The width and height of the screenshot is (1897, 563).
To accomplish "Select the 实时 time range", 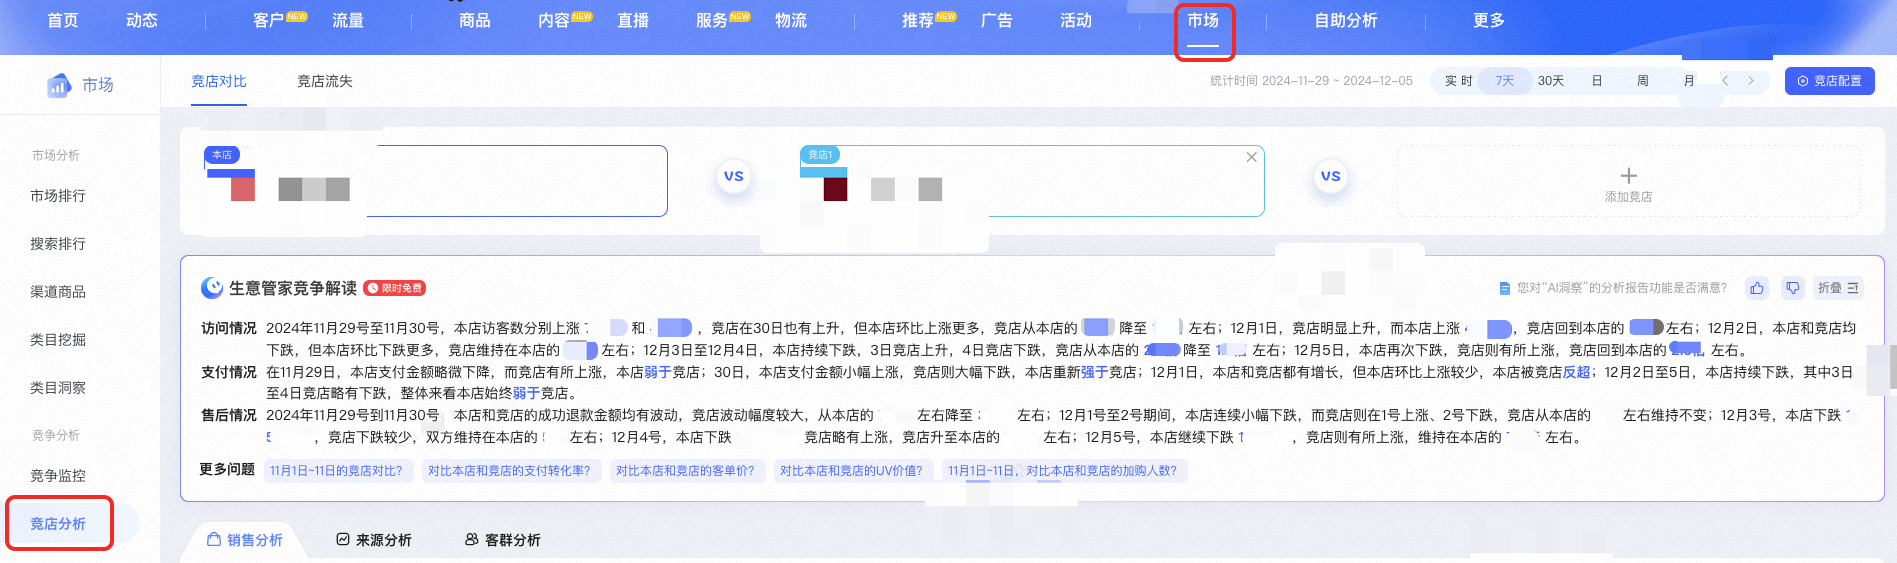I will click(x=1458, y=81).
